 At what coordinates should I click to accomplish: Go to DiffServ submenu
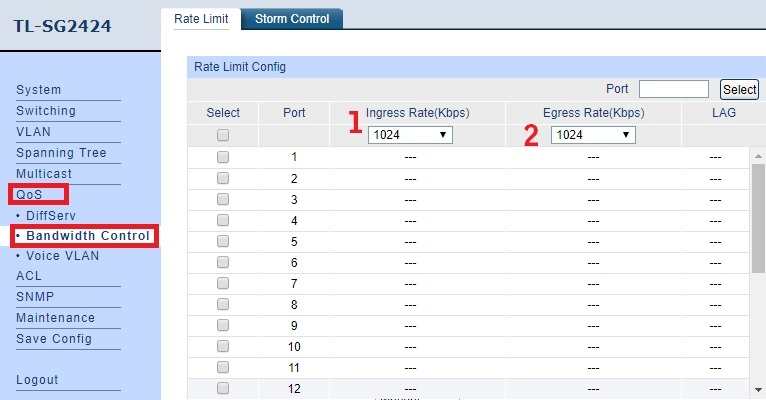coord(51,216)
